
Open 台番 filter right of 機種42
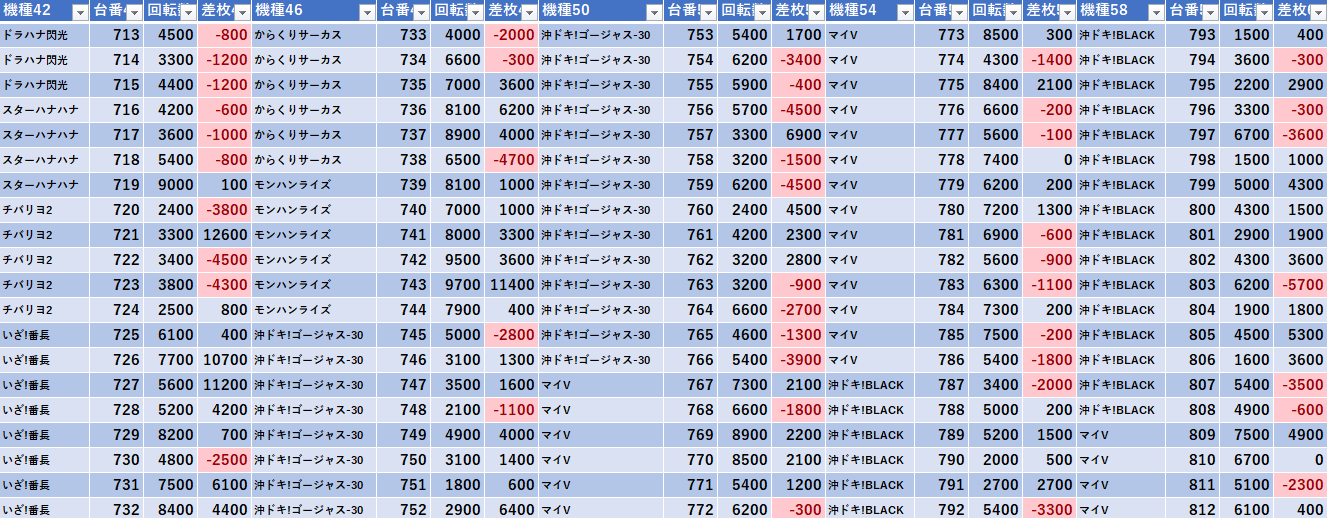133,12
